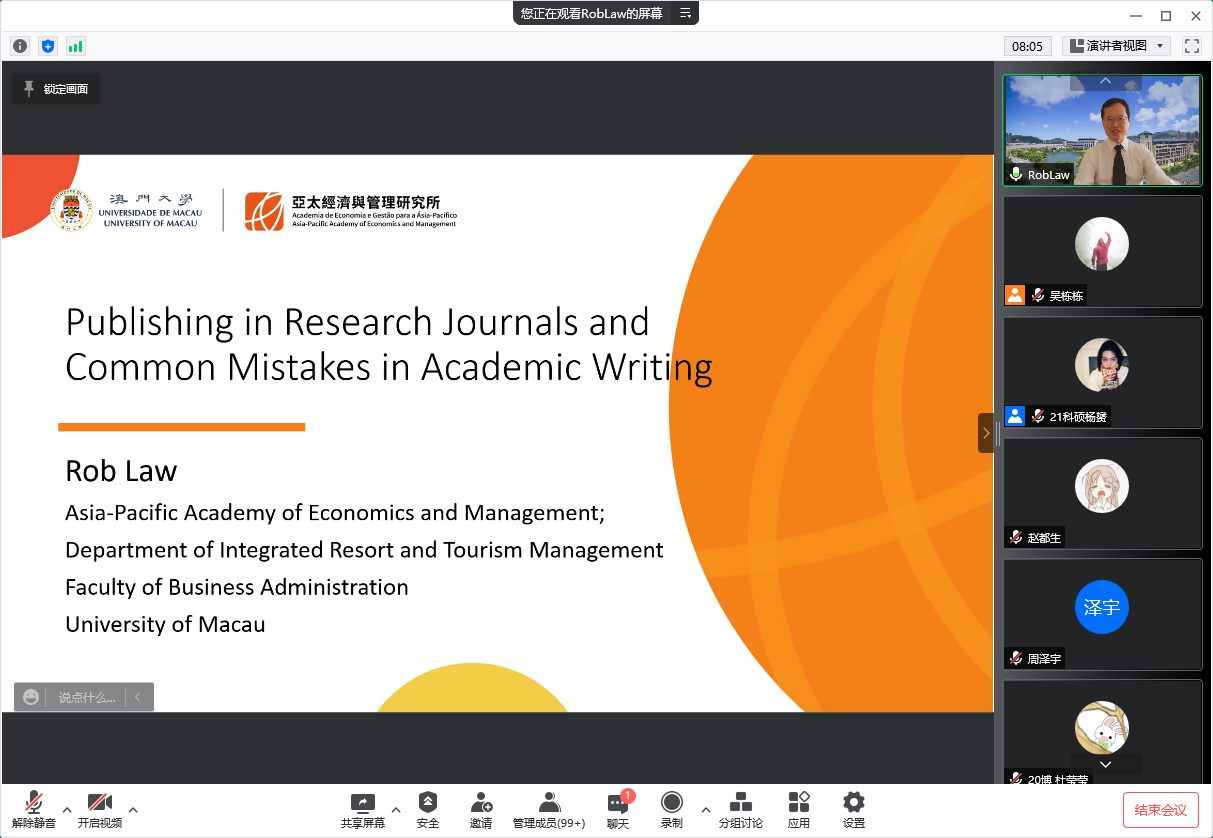
Task: Click the meeting info icon
Action: [20, 46]
